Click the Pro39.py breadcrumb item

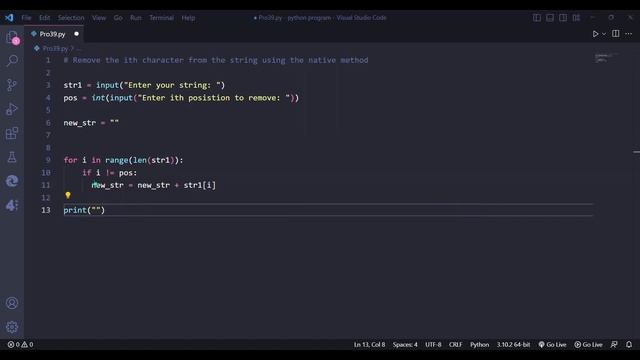(55, 49)
